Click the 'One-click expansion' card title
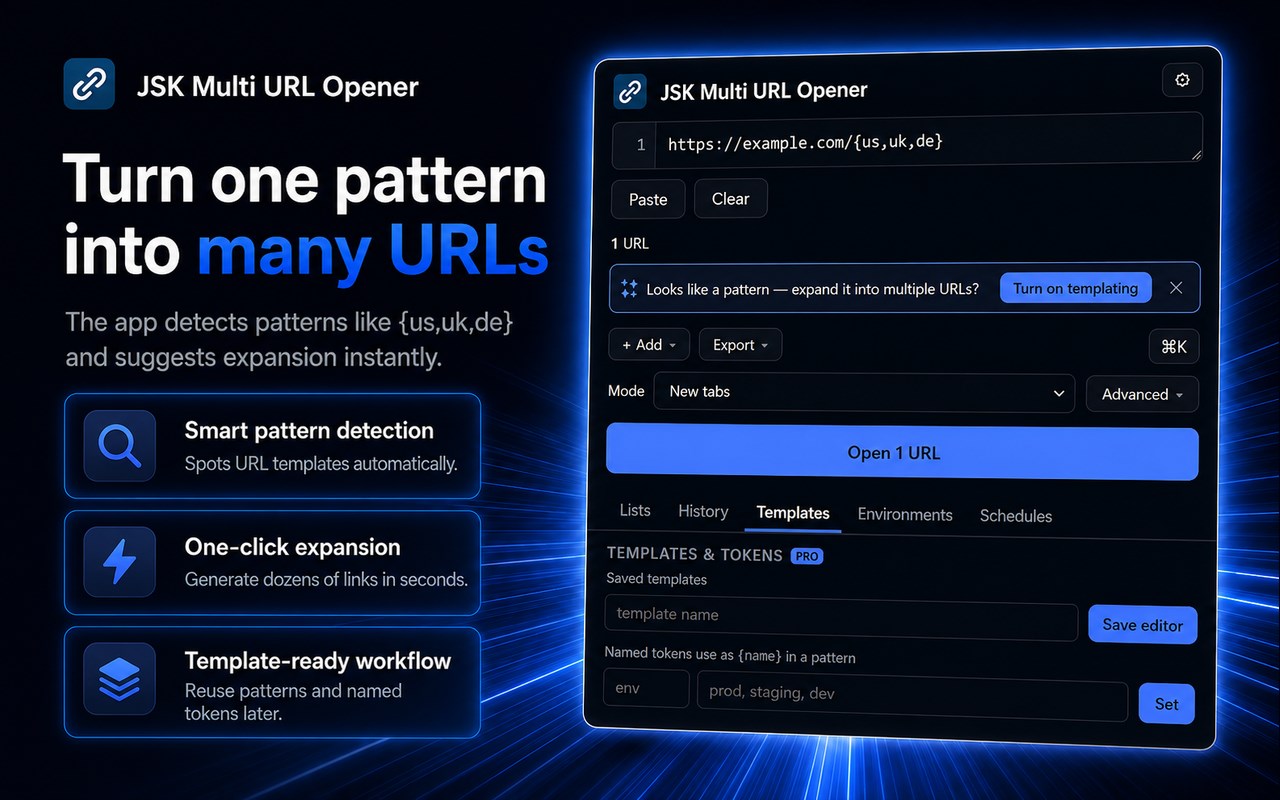The height and width of the screenshot is (800, 1280). click(293, 547)
